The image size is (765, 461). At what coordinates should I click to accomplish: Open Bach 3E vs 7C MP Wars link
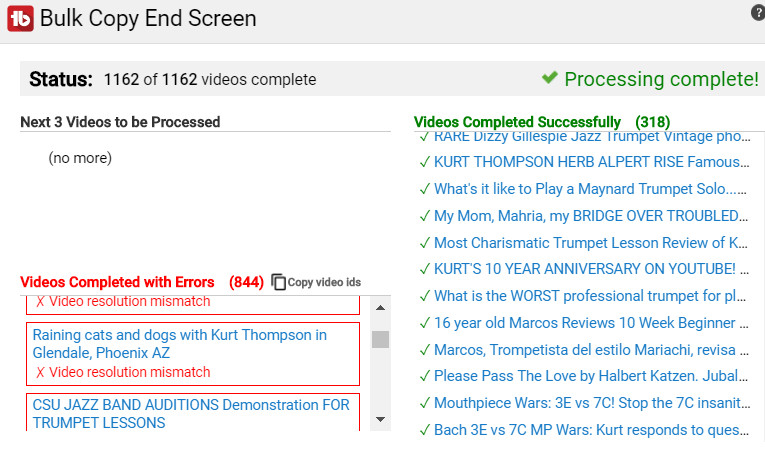point(591,430)
